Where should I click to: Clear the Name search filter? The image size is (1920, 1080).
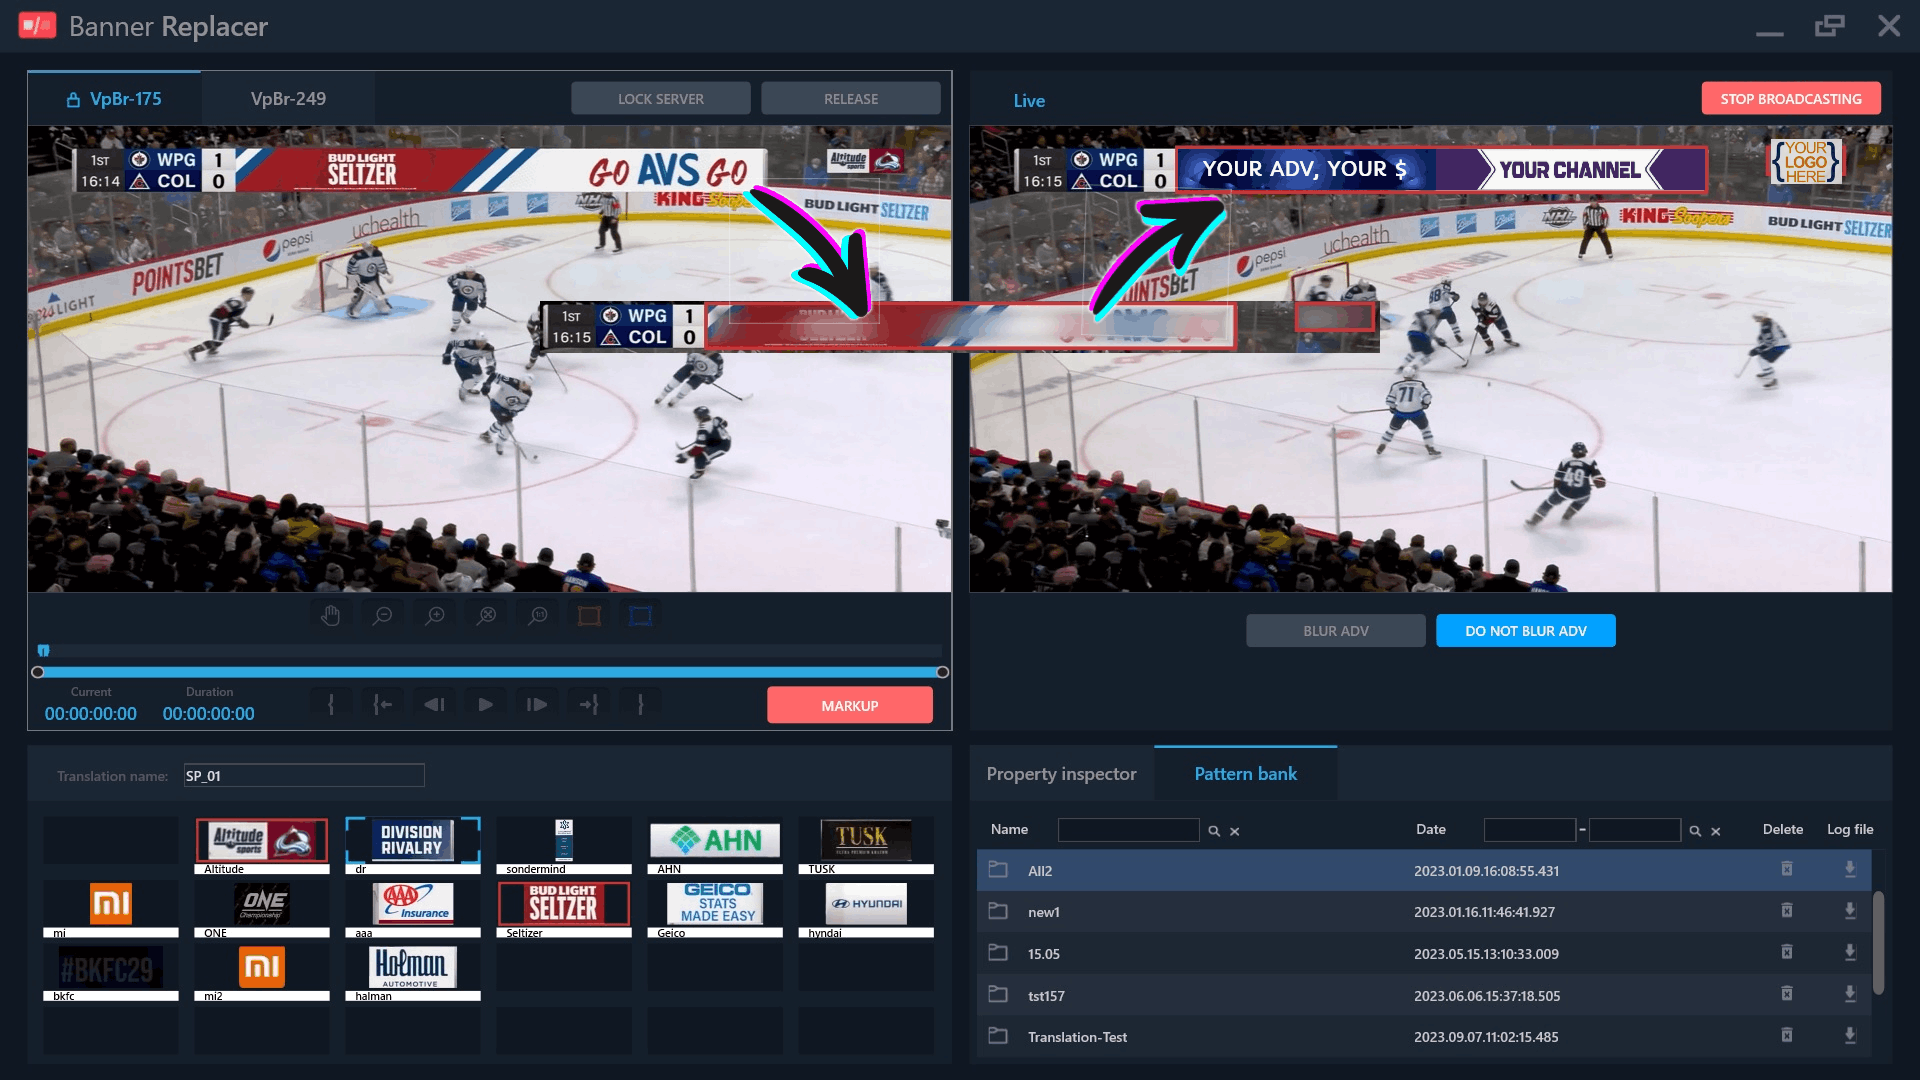point(1235,831)
